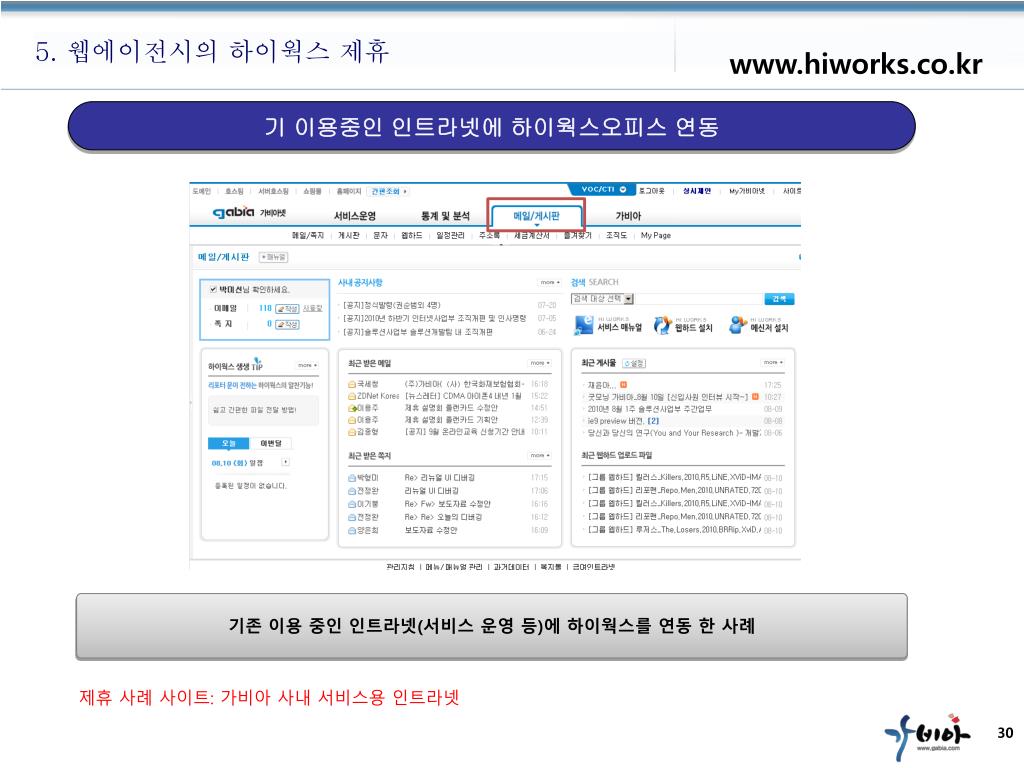Viewport: 1024px width, 768px height.
Task: Click the 로그아웃 link in top bar
Action: [x=651, y=191]
